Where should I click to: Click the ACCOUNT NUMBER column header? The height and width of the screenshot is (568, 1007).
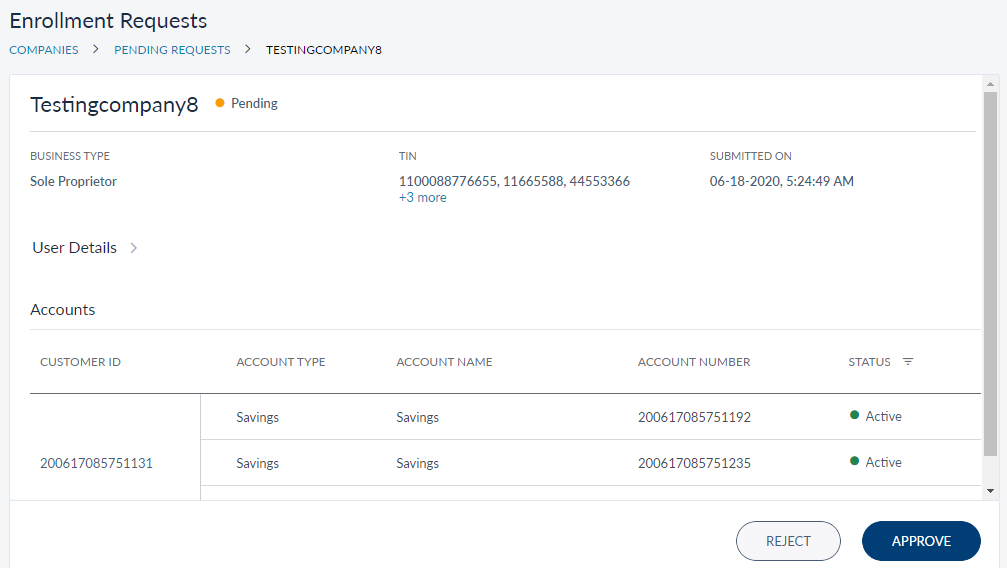694,362
